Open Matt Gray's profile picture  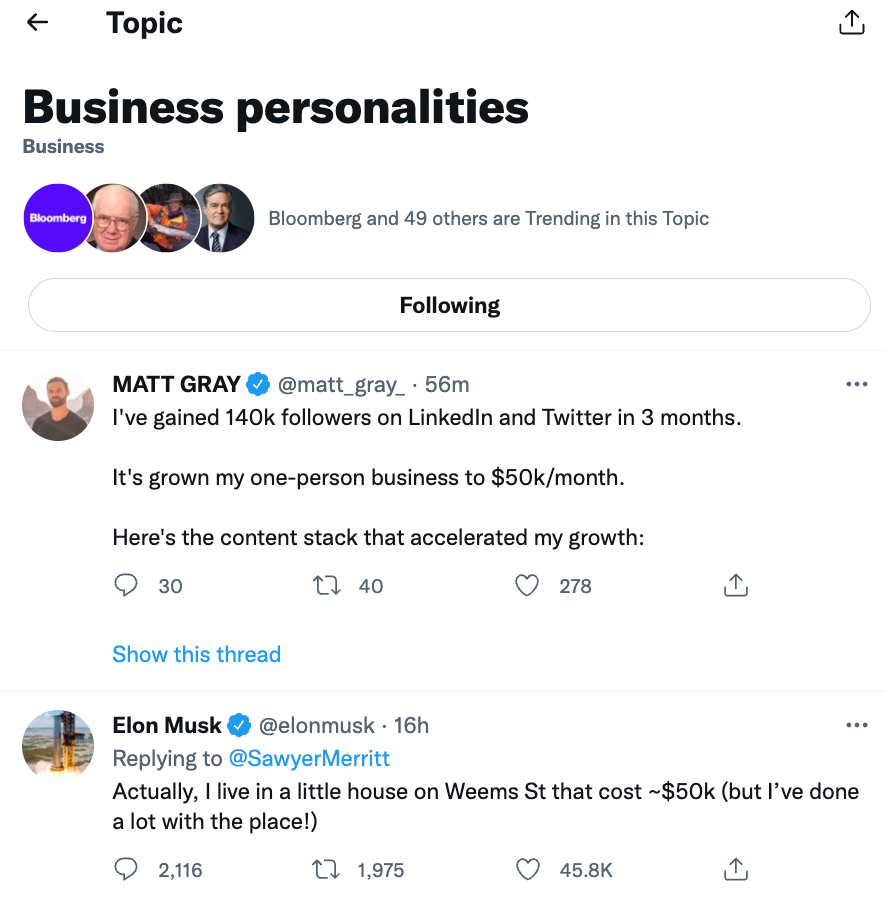coord(58,405)
